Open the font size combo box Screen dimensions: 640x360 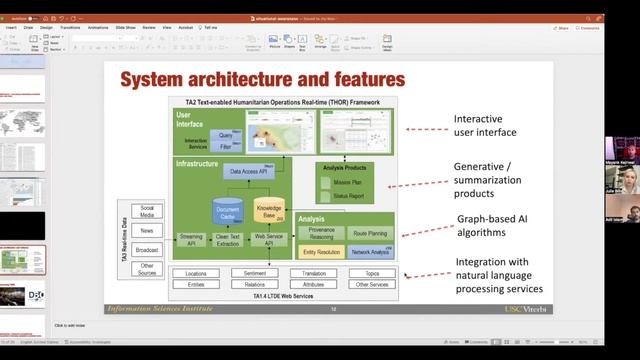[x=131, y=38]
